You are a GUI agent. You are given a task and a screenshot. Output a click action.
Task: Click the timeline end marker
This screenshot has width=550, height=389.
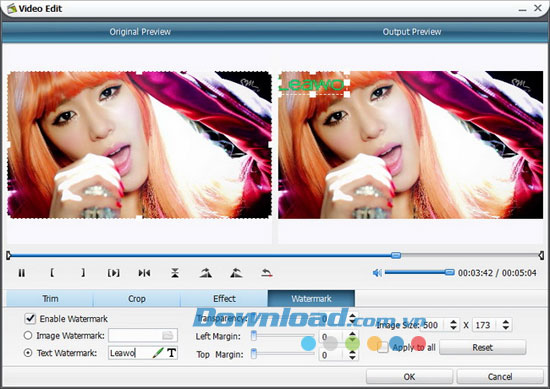pos(541,255)
